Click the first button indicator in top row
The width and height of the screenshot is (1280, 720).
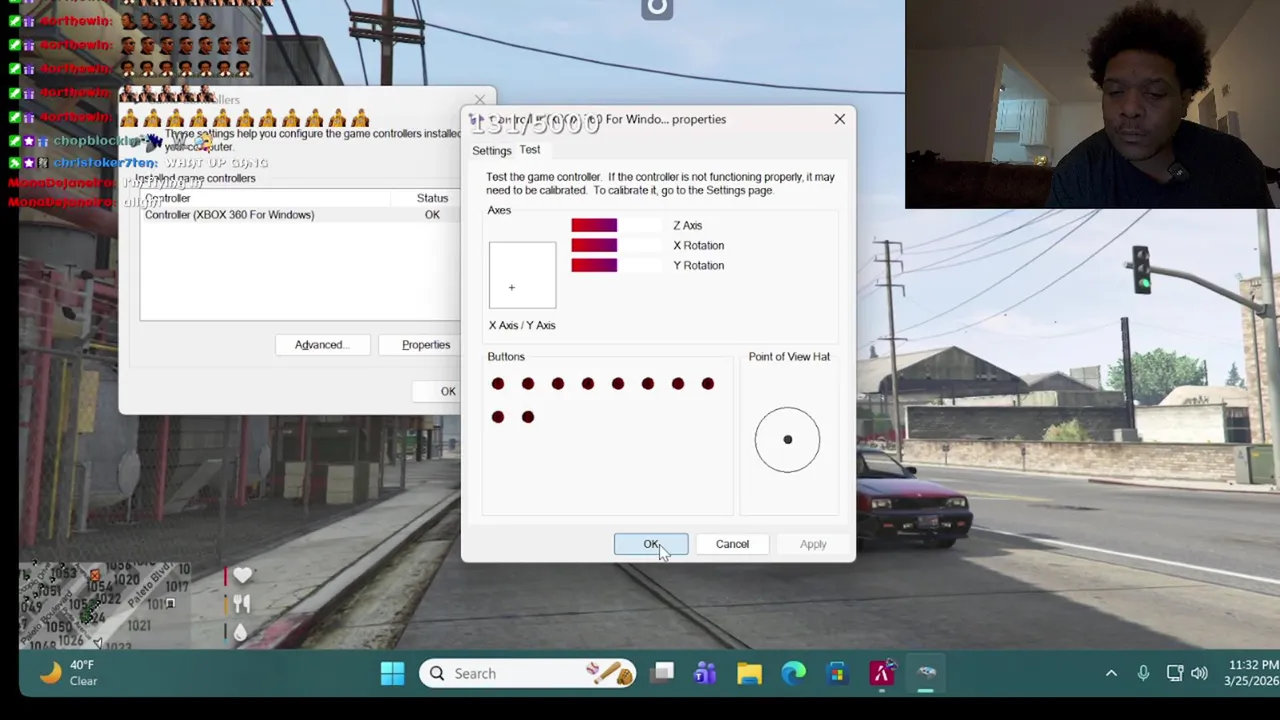click(x=498, y=384)
